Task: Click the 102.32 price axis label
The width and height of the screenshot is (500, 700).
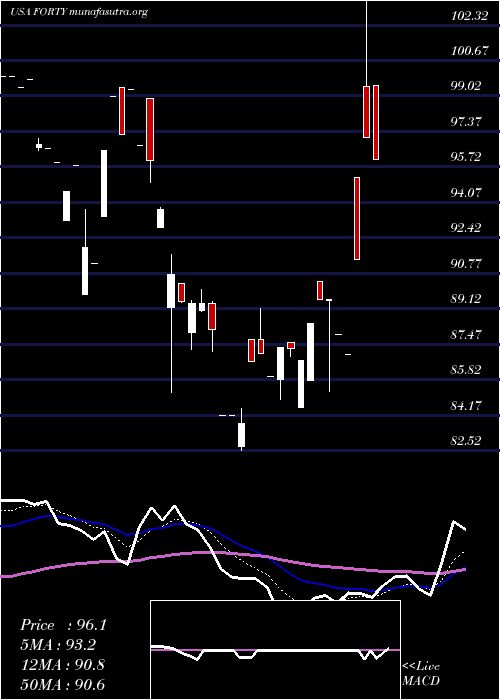Action: pos(469,17)
